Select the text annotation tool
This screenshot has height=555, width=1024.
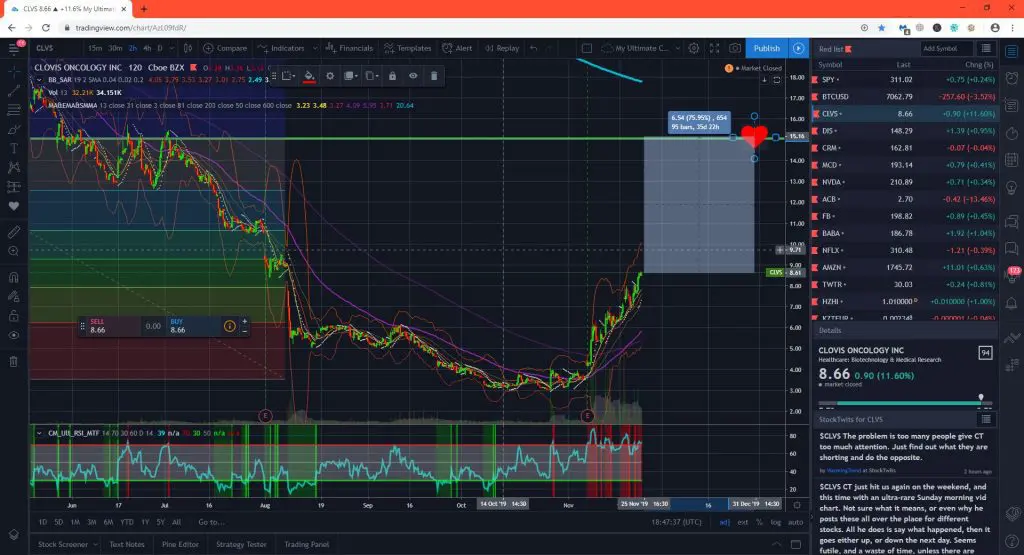click(x=14, y=149)
